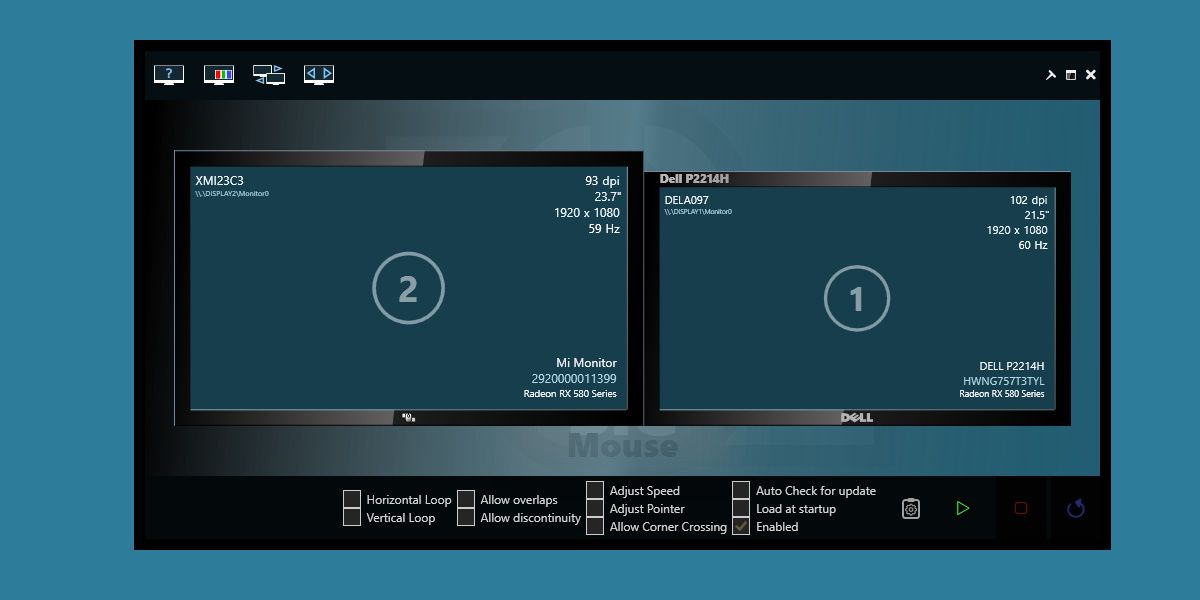Click \\.\DISPLAY1\Monitor0 device path
This screenshot has height=600, width=1200.
click(698, 211)
